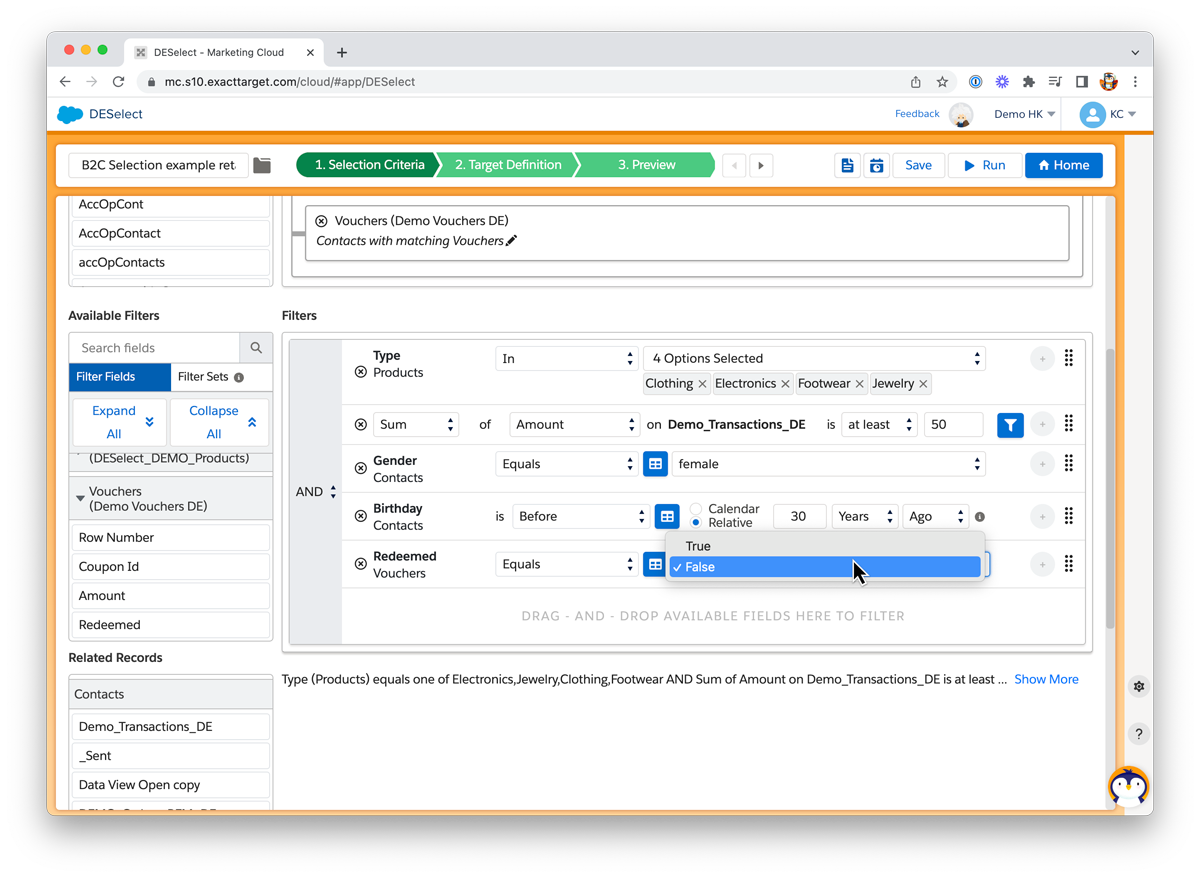This screenshot has height=877, width=1200.
Task: Click the data extension icon next to Gender value
Action: click(x=655, y=464)
